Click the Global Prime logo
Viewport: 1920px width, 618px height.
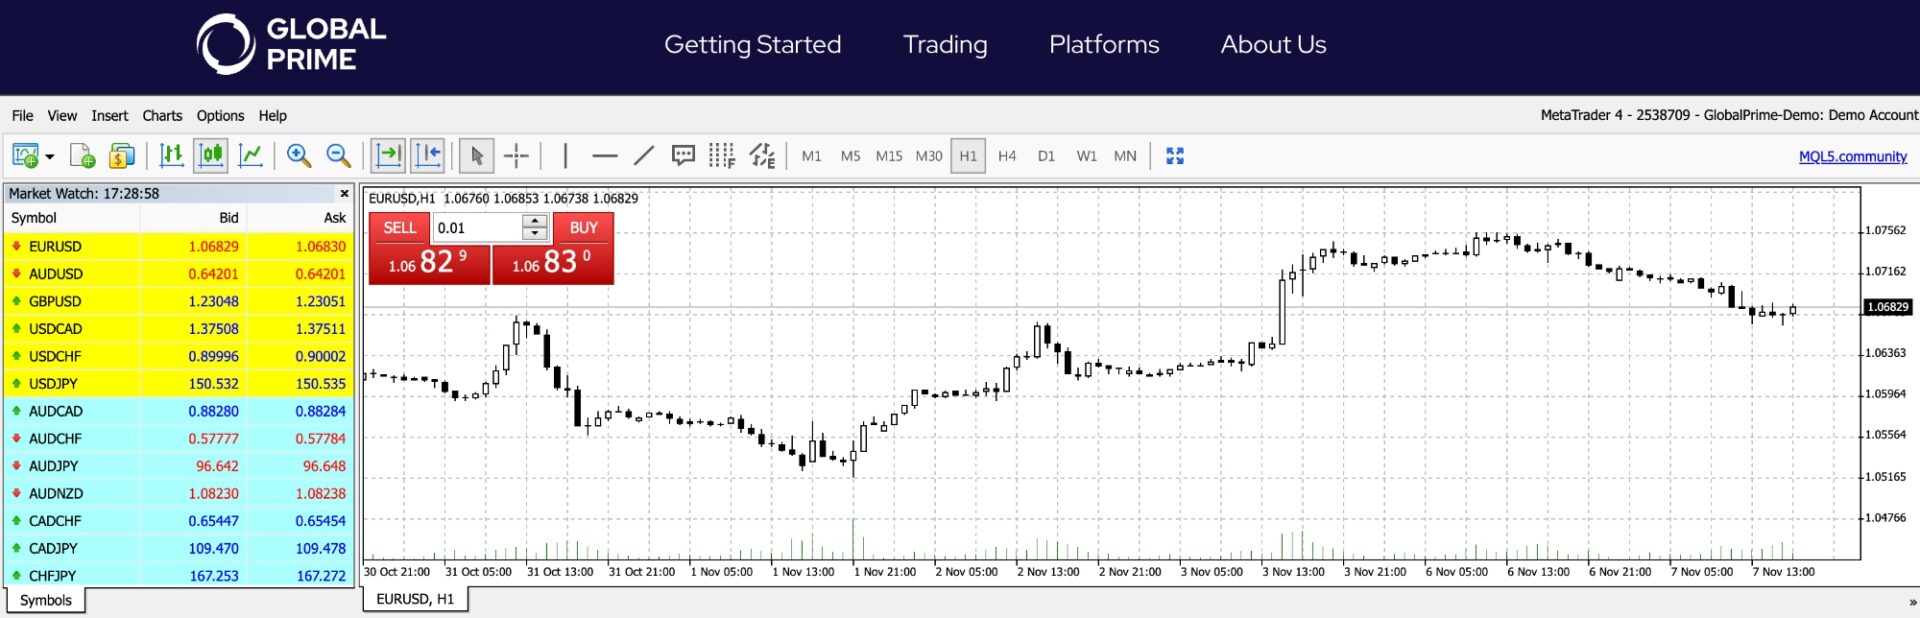[291, 44]
